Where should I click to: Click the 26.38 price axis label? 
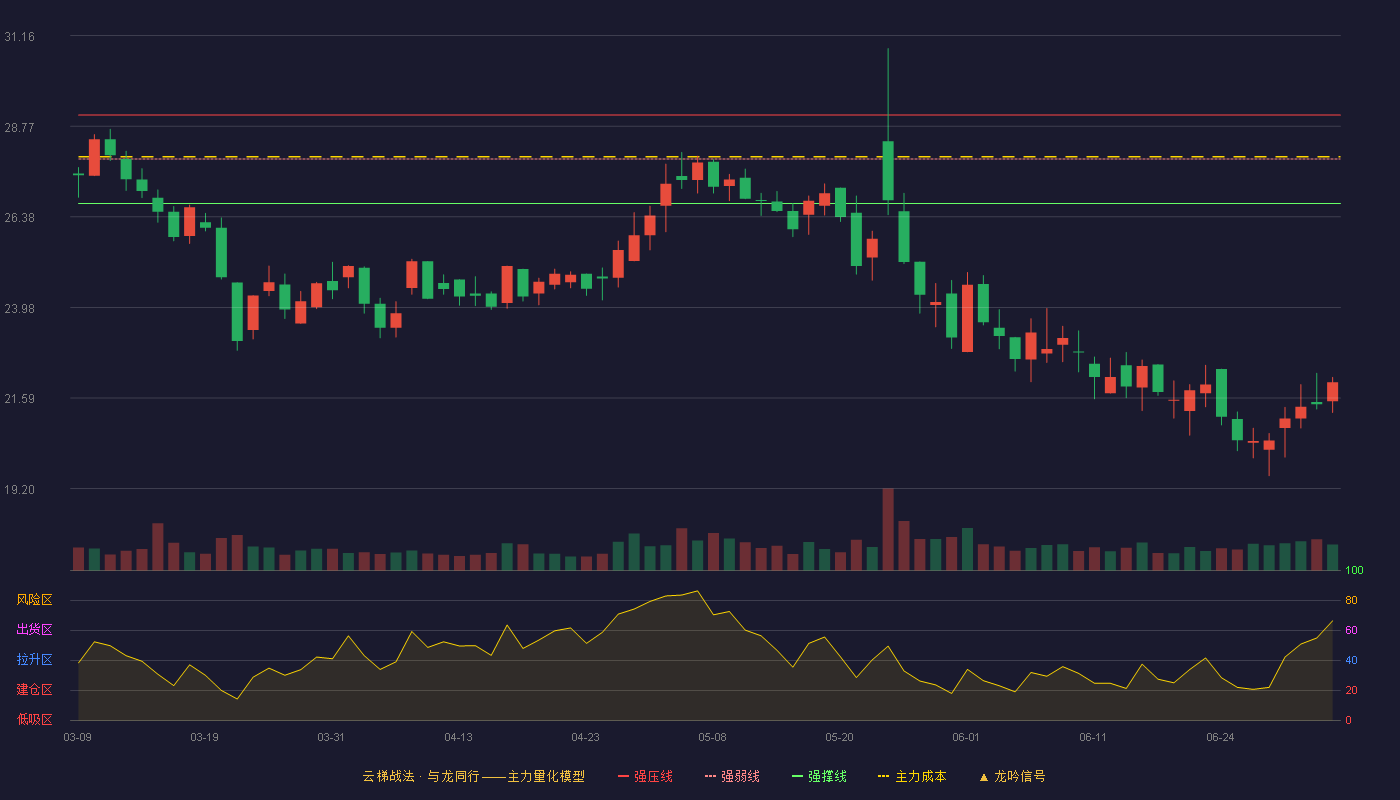coord(19,218)
